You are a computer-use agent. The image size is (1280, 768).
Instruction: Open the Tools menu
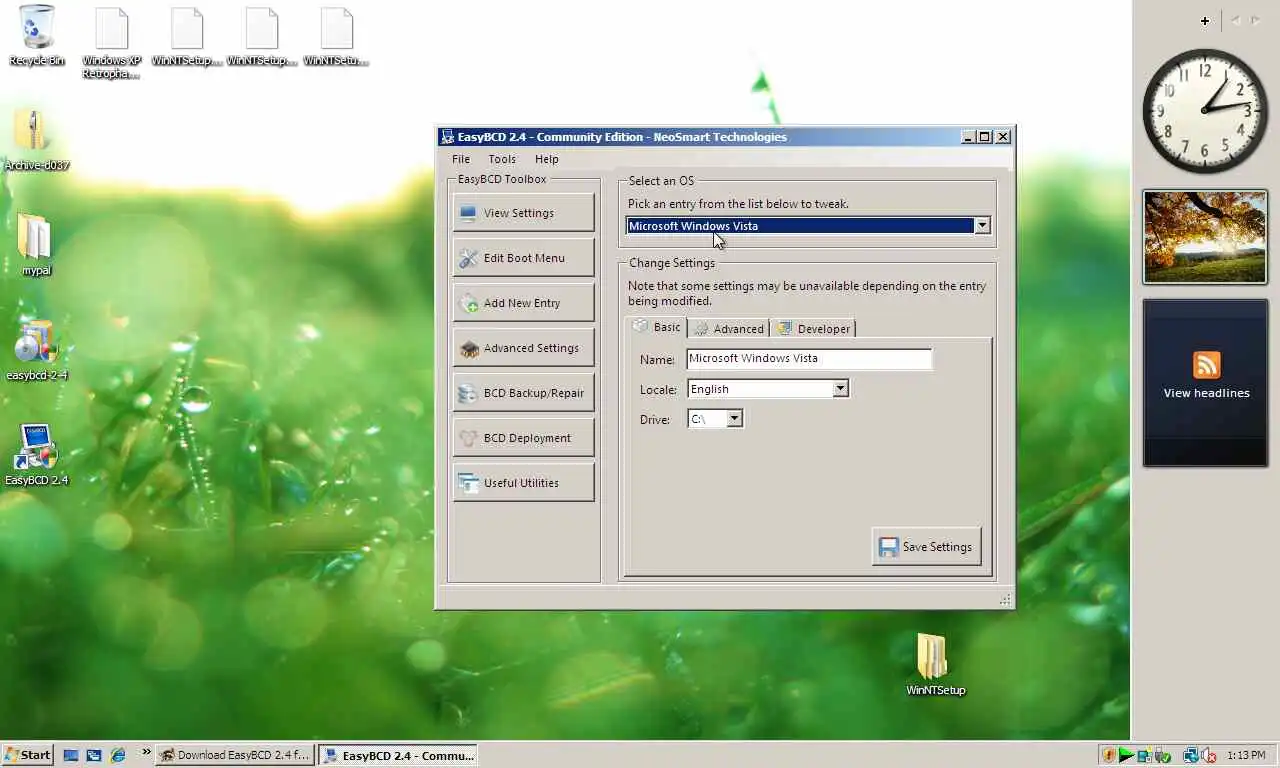[x=502, y=159]
